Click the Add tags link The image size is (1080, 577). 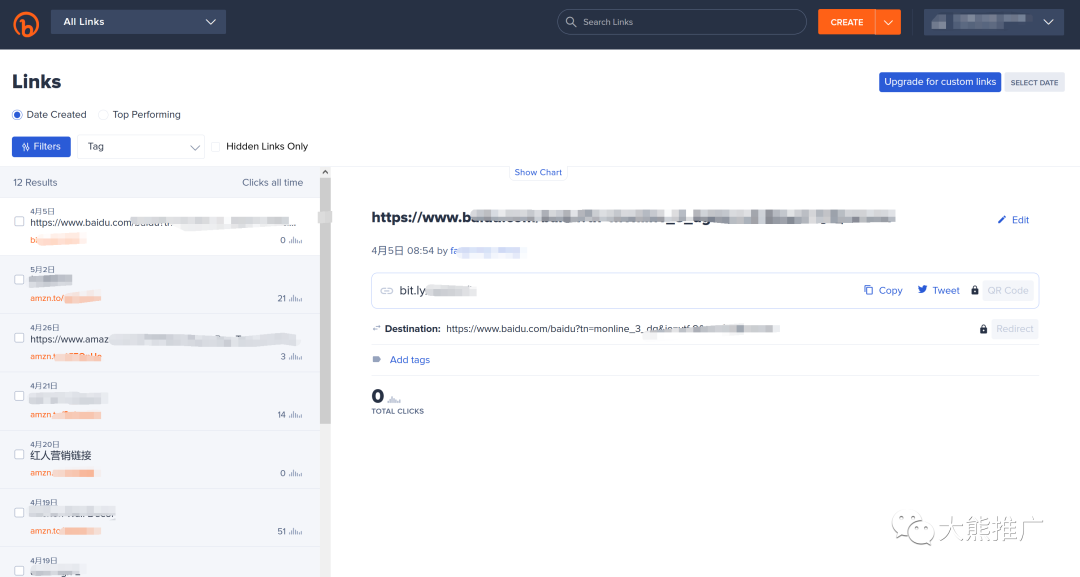(410, 360)
